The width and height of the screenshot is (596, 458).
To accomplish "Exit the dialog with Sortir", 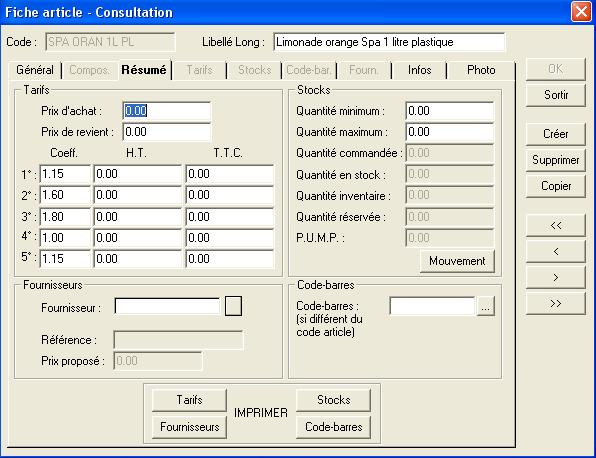I will click(555, 95).
